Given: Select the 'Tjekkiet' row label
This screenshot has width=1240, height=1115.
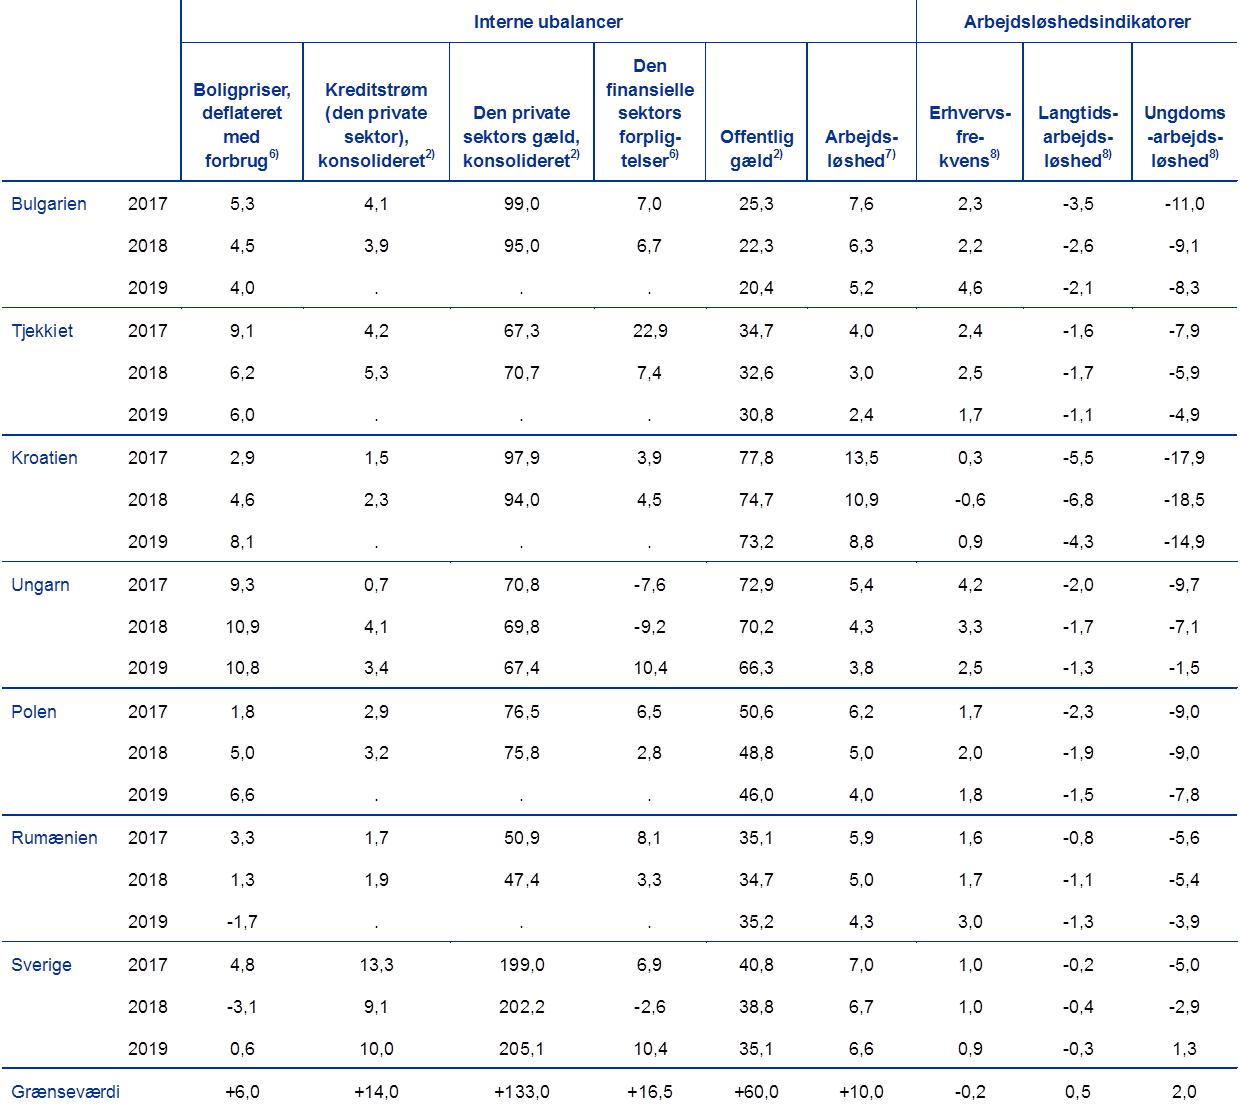Looking at the screenshot, I should point(42,331).
